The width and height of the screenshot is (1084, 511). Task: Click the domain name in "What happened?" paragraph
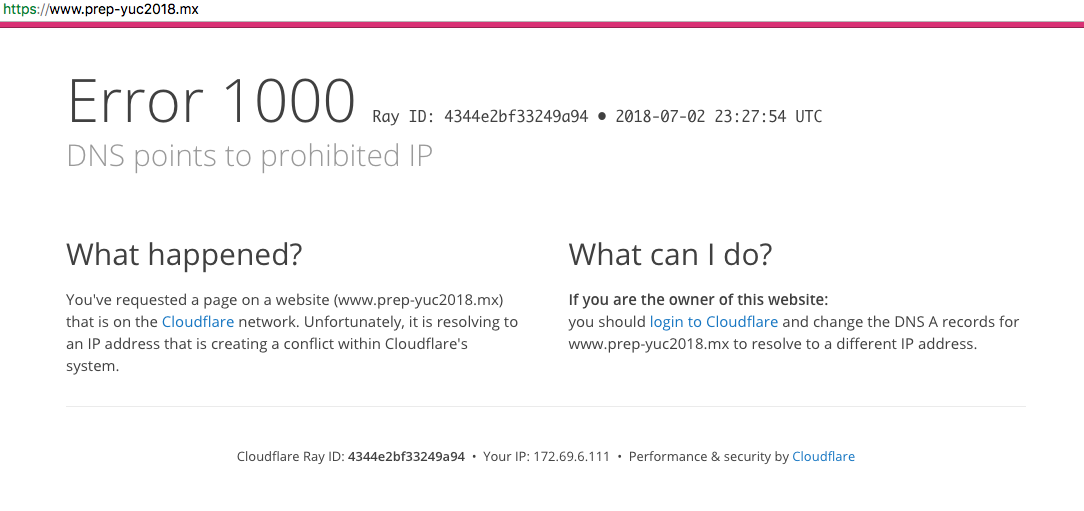pyautogui.click(x=418, y=300)
